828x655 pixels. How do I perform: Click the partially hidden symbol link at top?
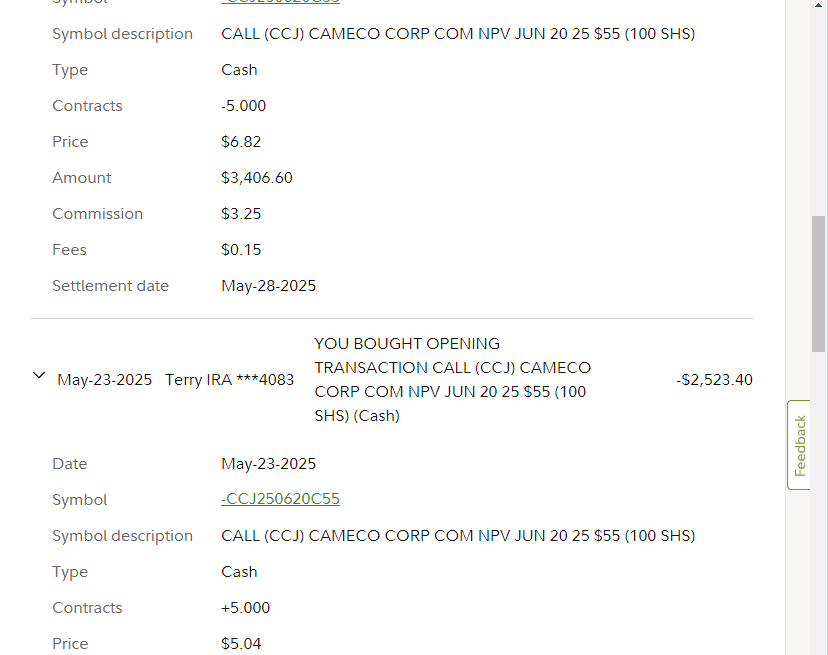pyautogui.click(x=280, y=3)
